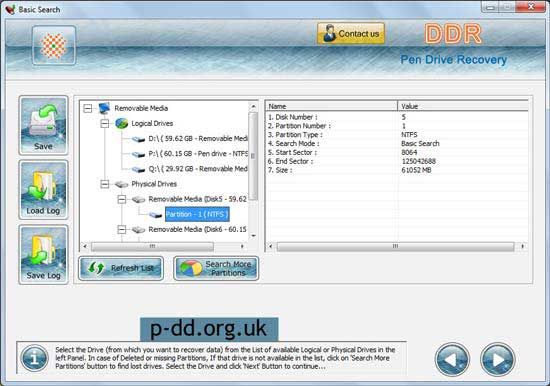Collapse the Removable Media Disk5 node
This screenshot has width=550, height=386.
[x=121, y=199]
